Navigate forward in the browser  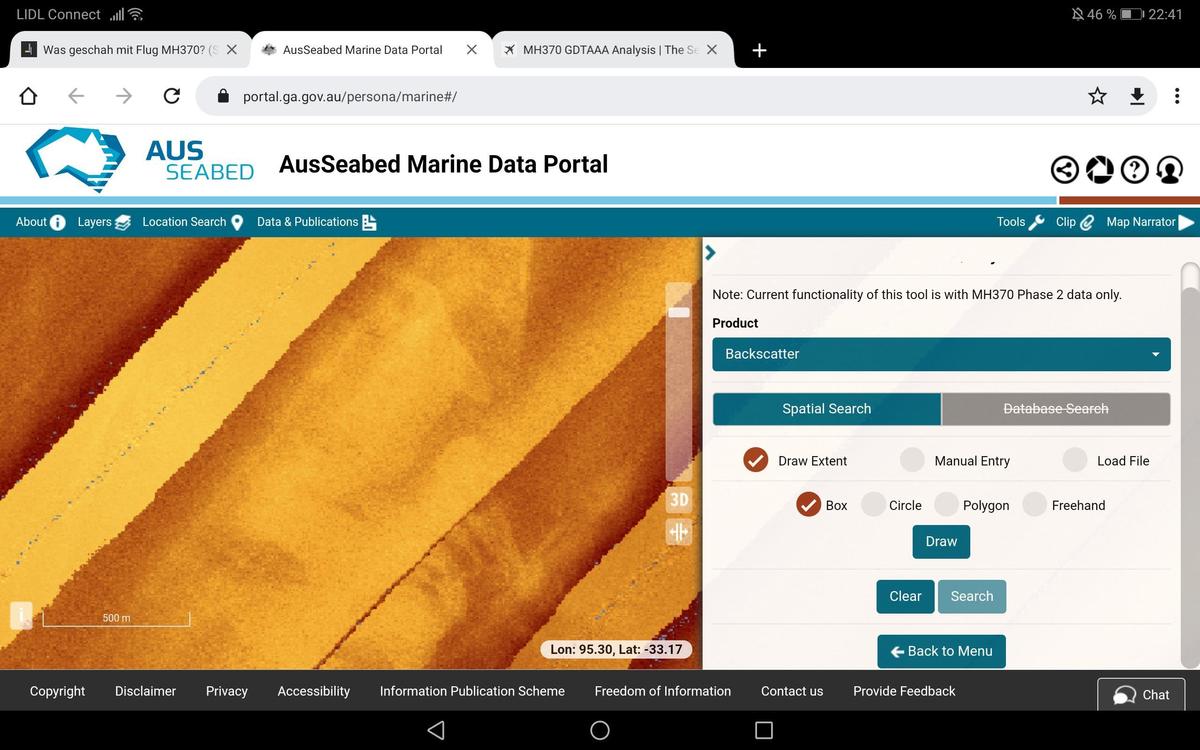124,96
